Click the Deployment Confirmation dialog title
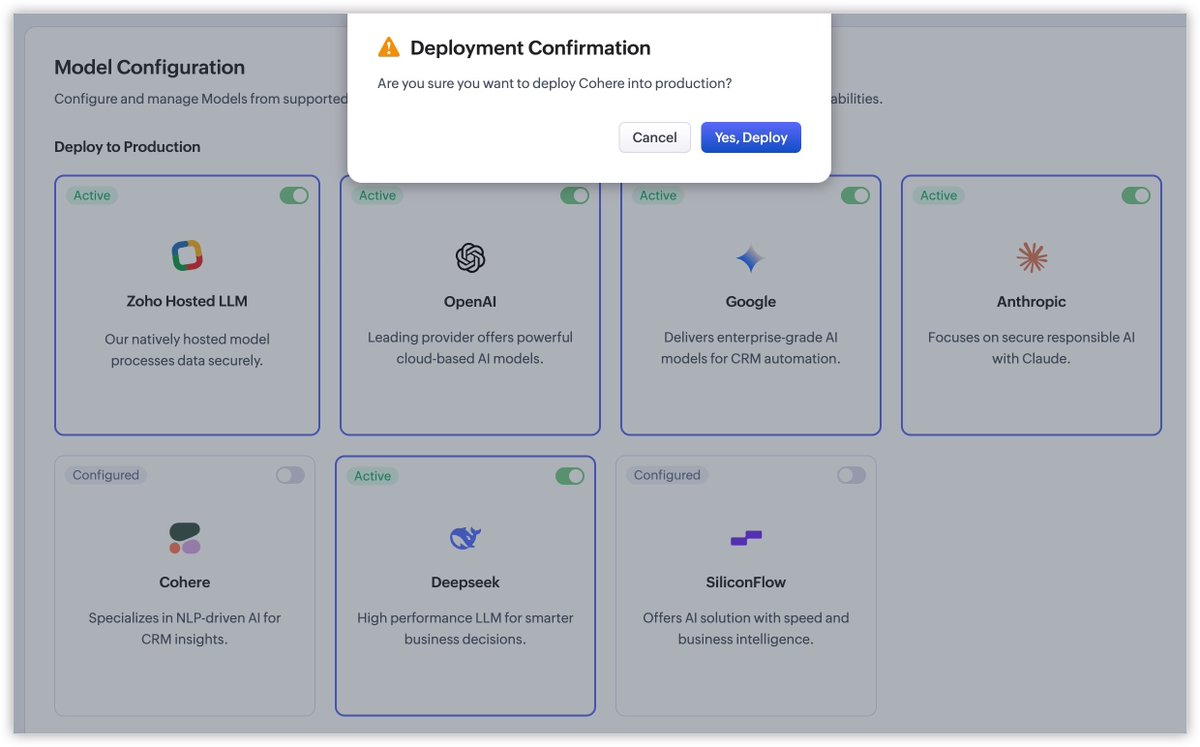The height and width of the screenshot is (747, 1200). point(530,48)
